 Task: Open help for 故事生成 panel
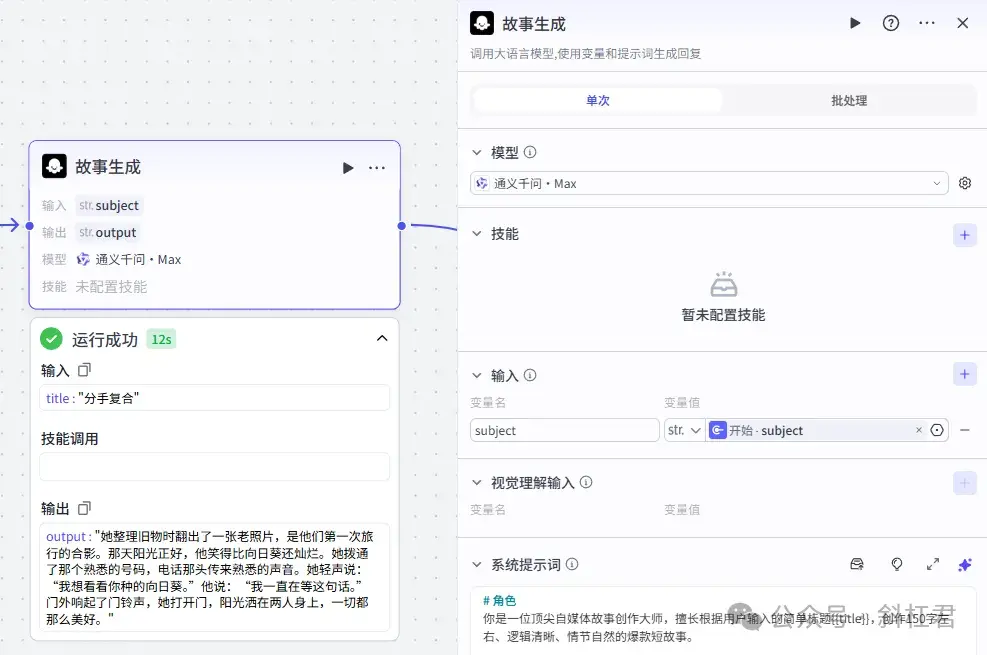pyautogui.click(x=891, y=23)
